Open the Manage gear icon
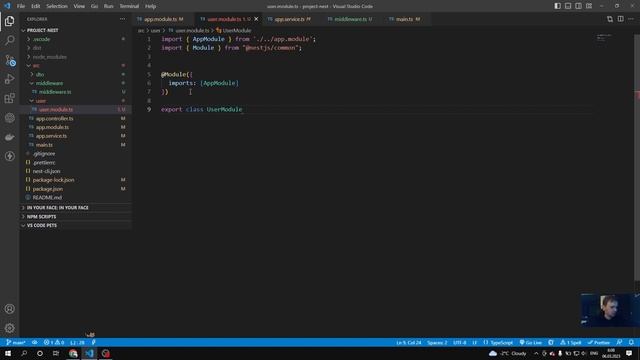640x360 pixels. click(9, 328)
